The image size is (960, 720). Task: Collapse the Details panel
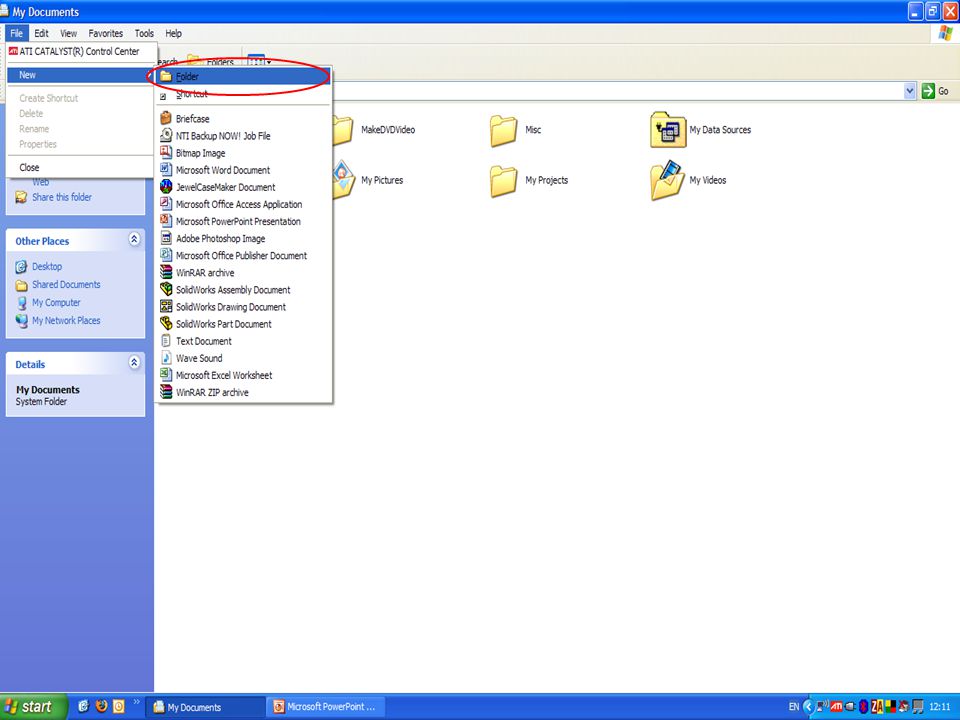click(x=134, y=362)
